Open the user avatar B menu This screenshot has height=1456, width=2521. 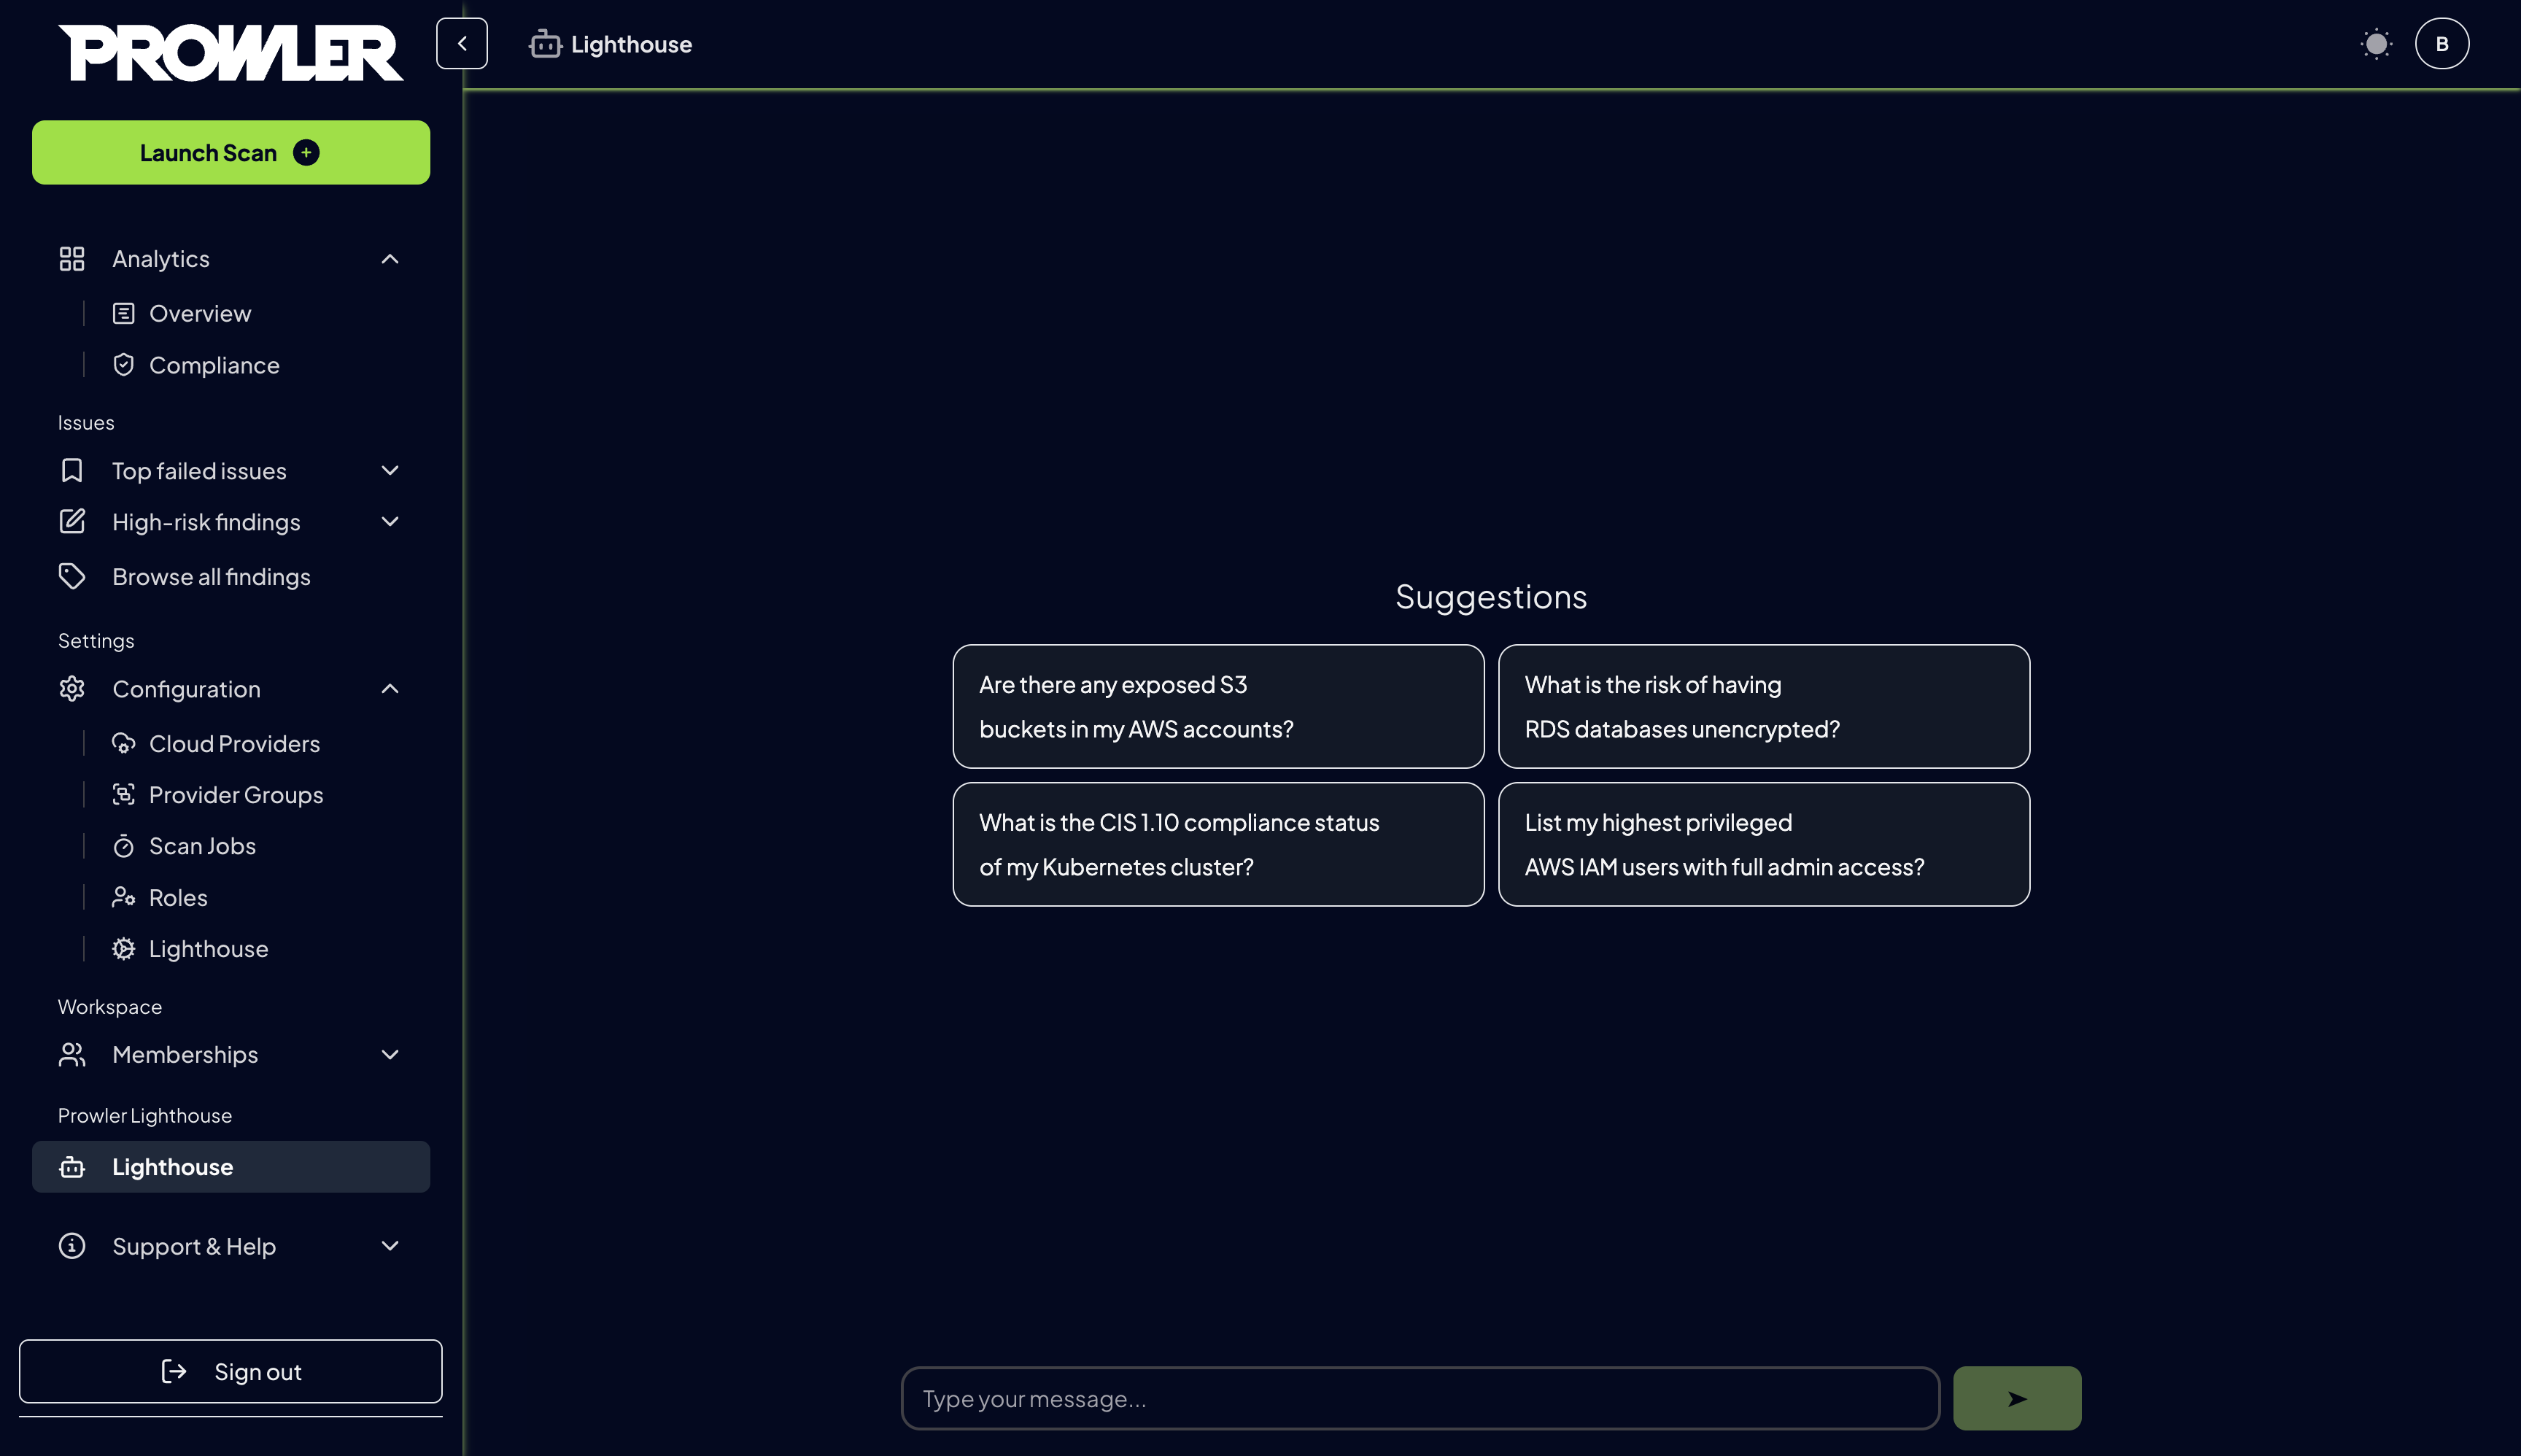click(x=2441, y=44)
